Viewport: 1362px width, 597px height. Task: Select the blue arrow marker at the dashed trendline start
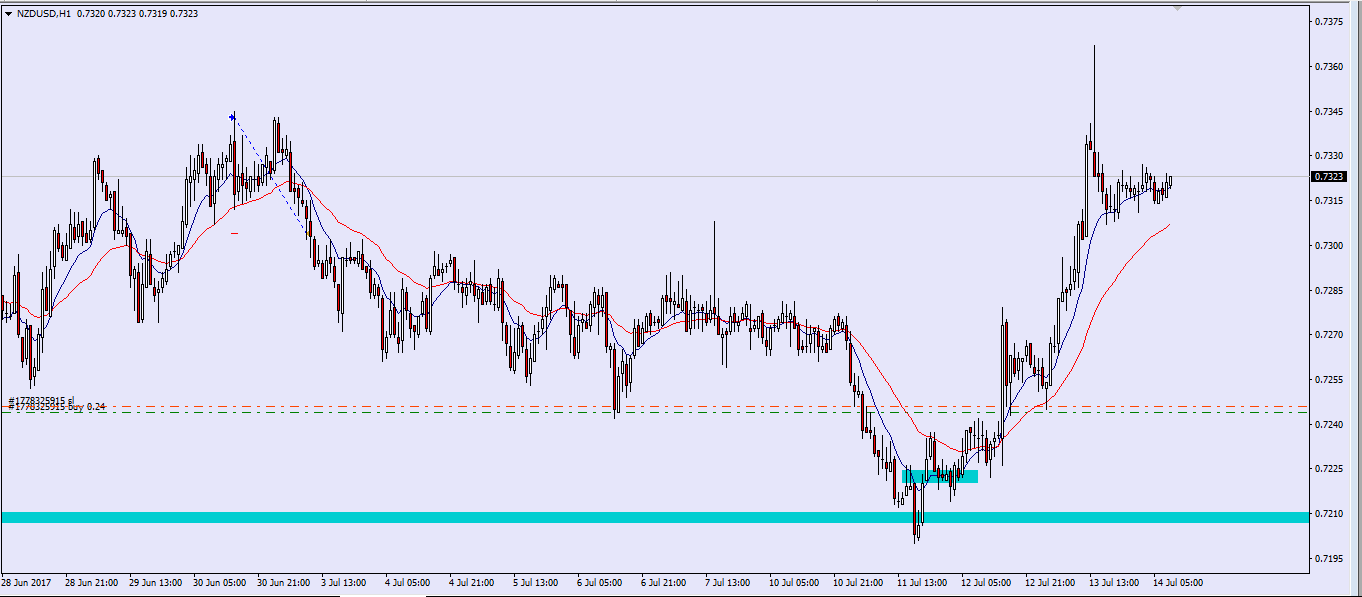point(233,117)
